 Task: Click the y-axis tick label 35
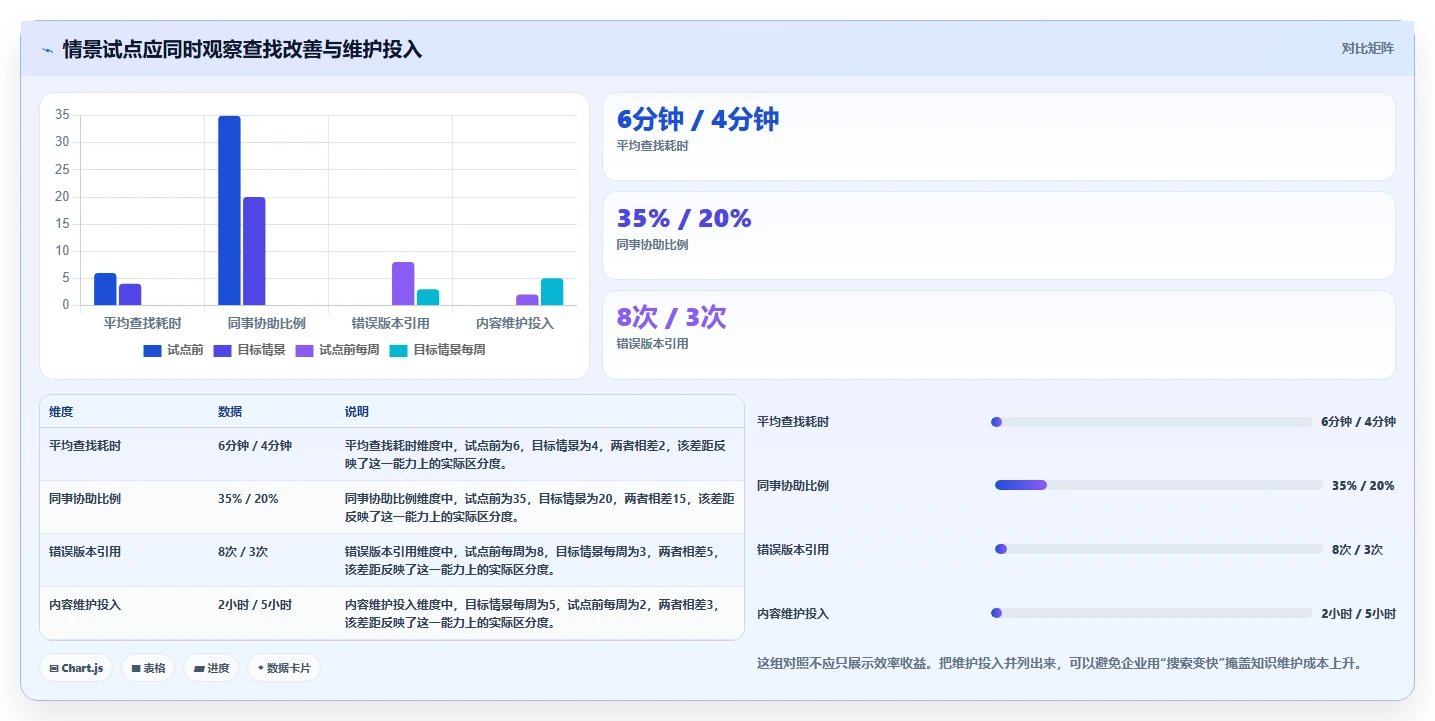coord(62,115)
